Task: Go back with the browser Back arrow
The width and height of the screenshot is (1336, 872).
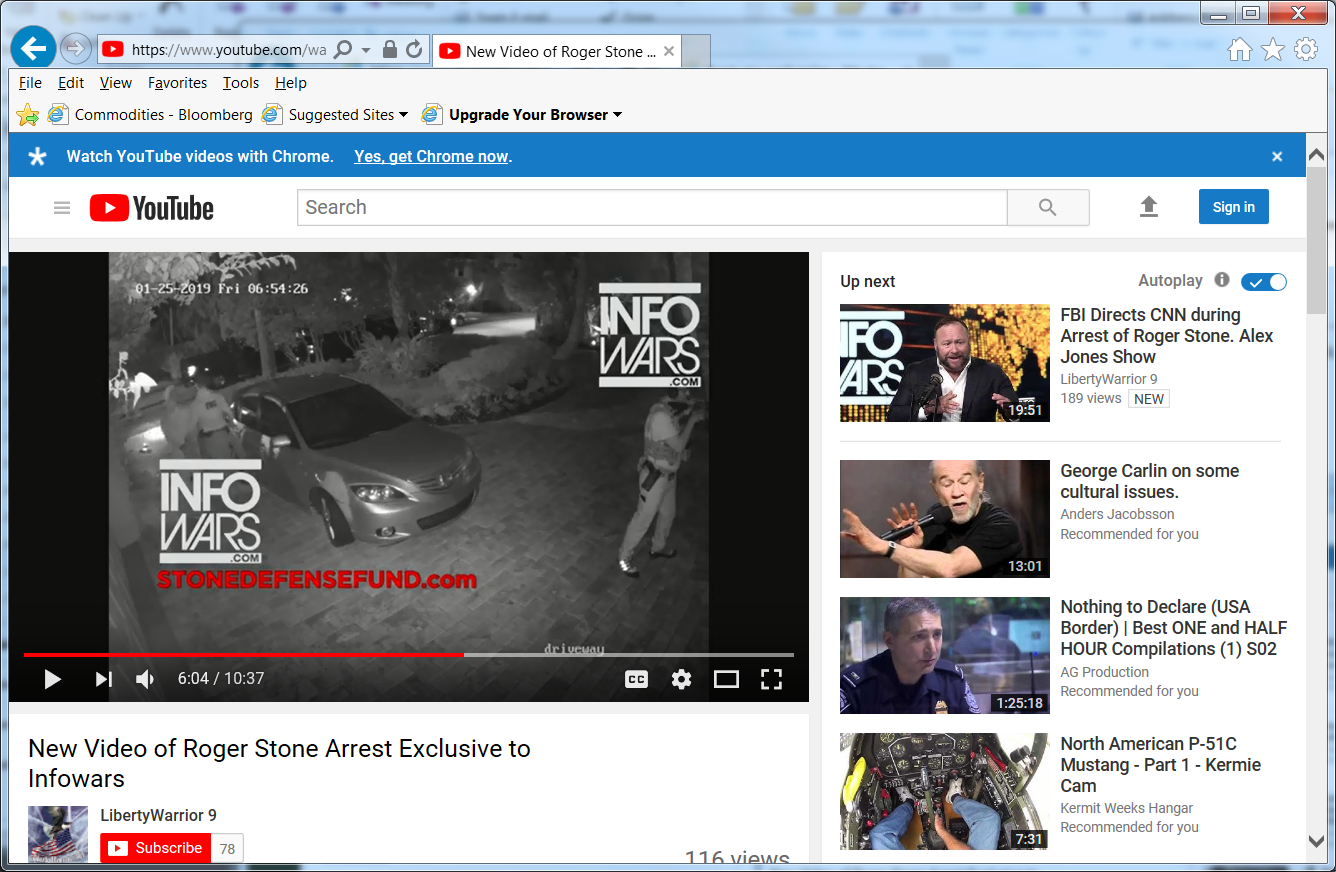Action: 33,48
